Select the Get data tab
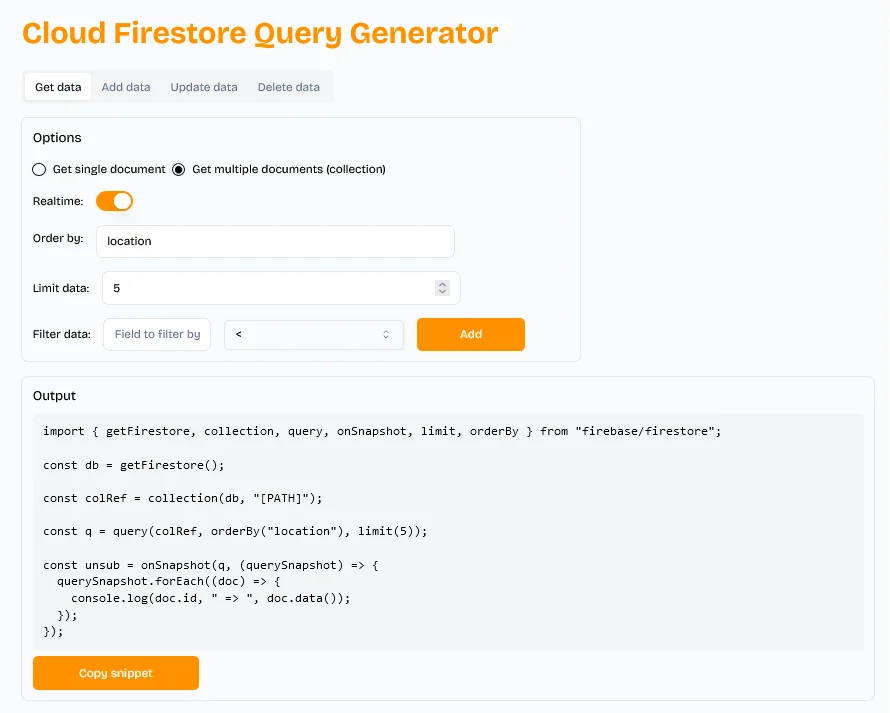Viewport: 890px width, 713px height. [x=58, y=87]
